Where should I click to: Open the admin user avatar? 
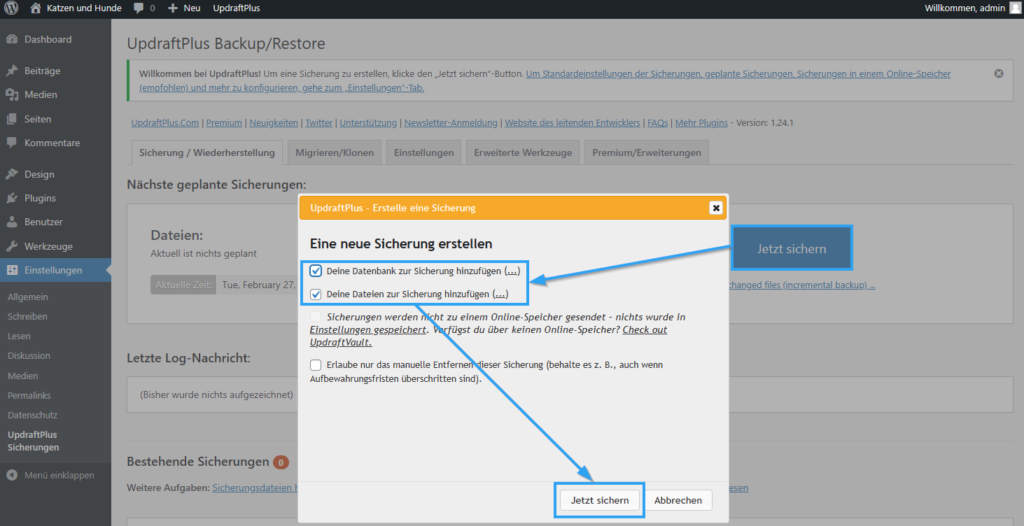click(x=1014, y=8)
